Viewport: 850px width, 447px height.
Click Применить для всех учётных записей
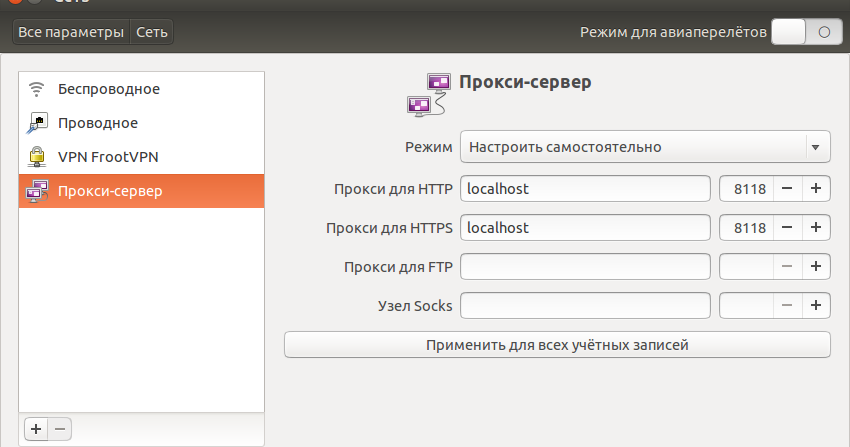click(x=557, y=345)
